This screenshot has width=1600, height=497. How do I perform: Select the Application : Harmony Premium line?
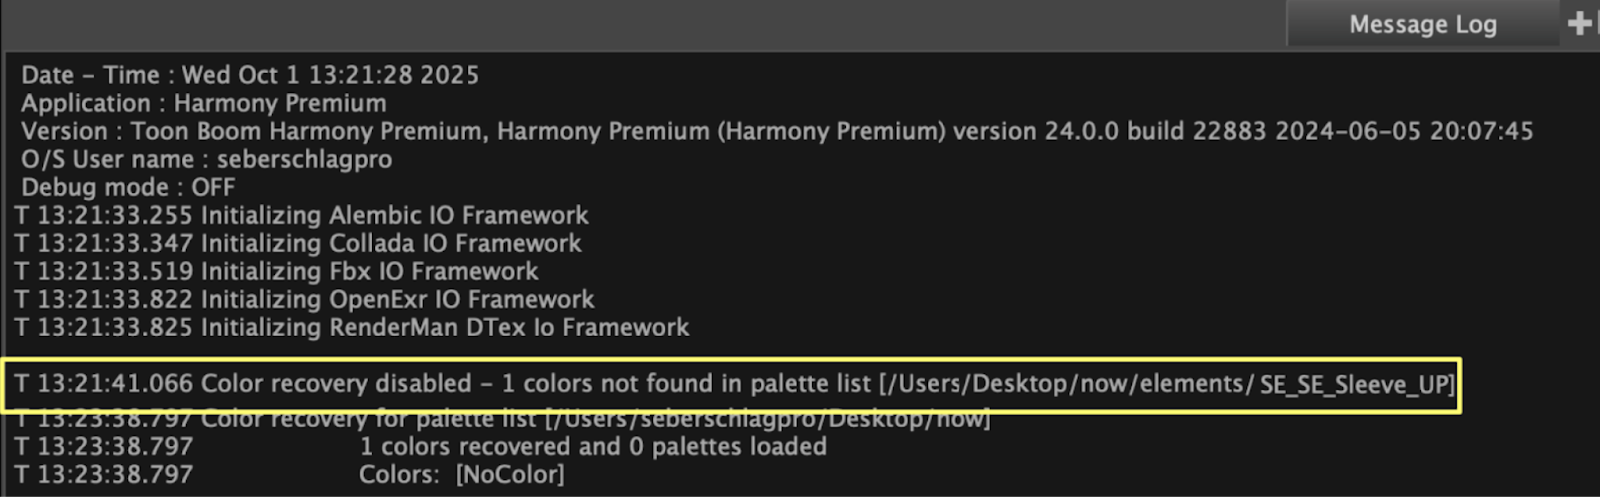(204, 103)
